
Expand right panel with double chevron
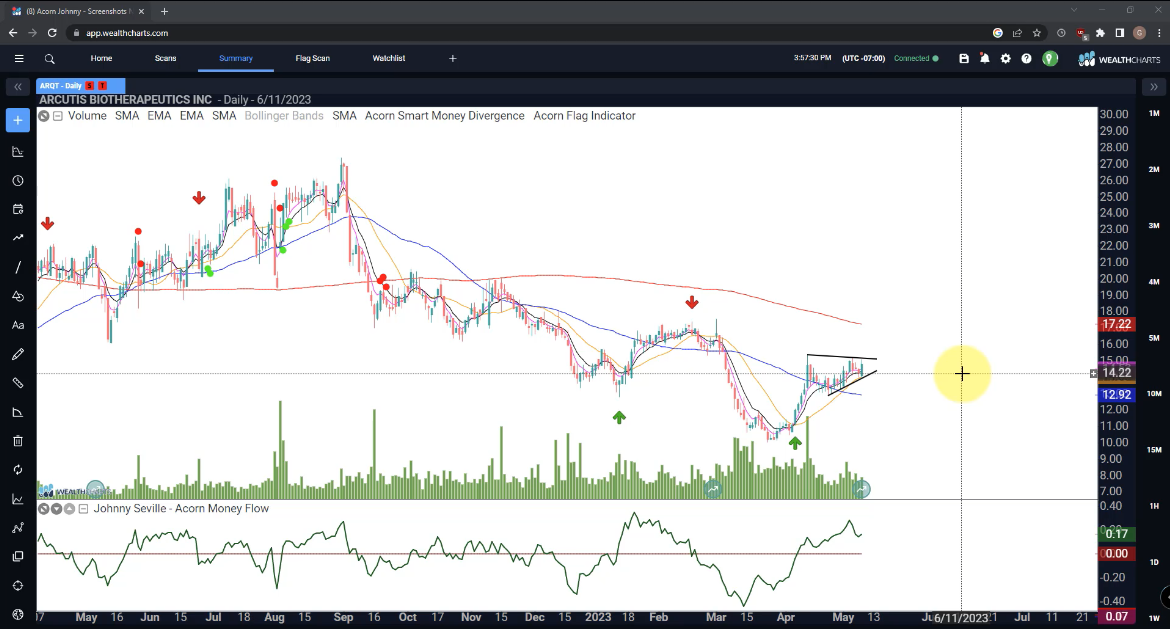(1154, 87)
